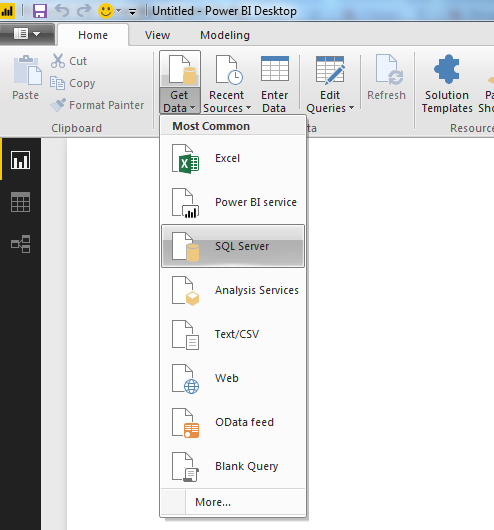Viewport: 494px width, 530px height.
Task: Choose Power BI service data source
Action: tap(233, 202)
